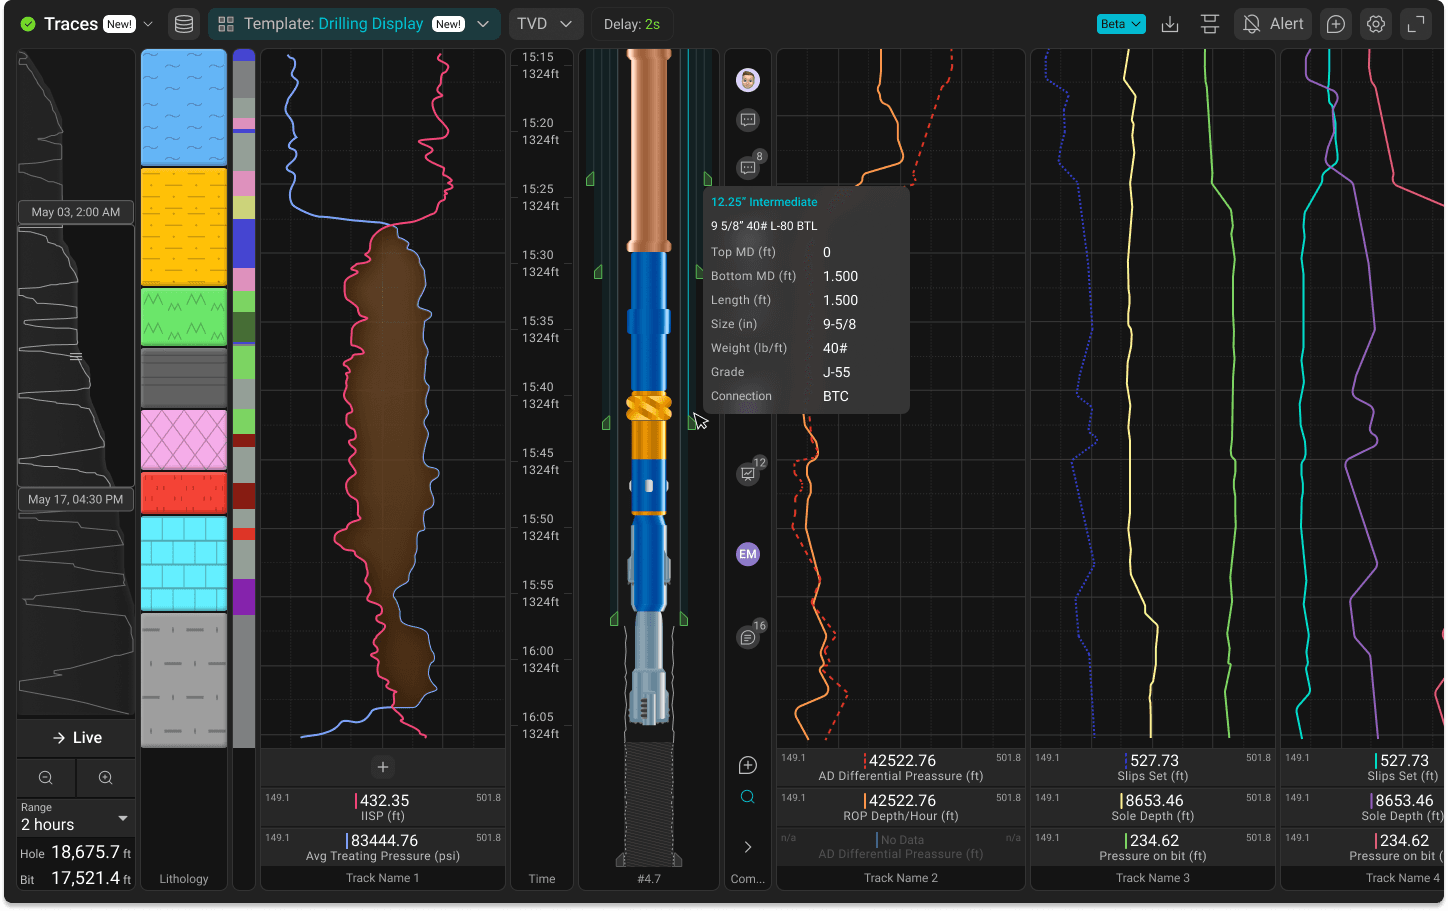Click the Track Name 3 label

(1153, 878)
